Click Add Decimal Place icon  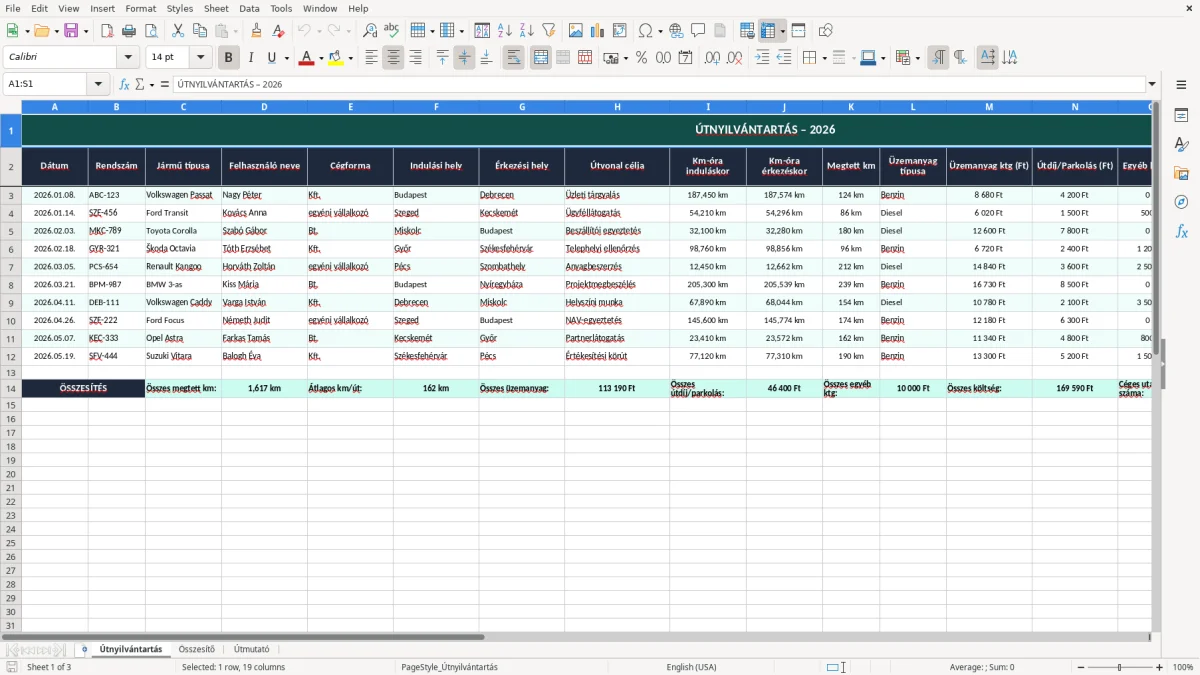[712, 58]
